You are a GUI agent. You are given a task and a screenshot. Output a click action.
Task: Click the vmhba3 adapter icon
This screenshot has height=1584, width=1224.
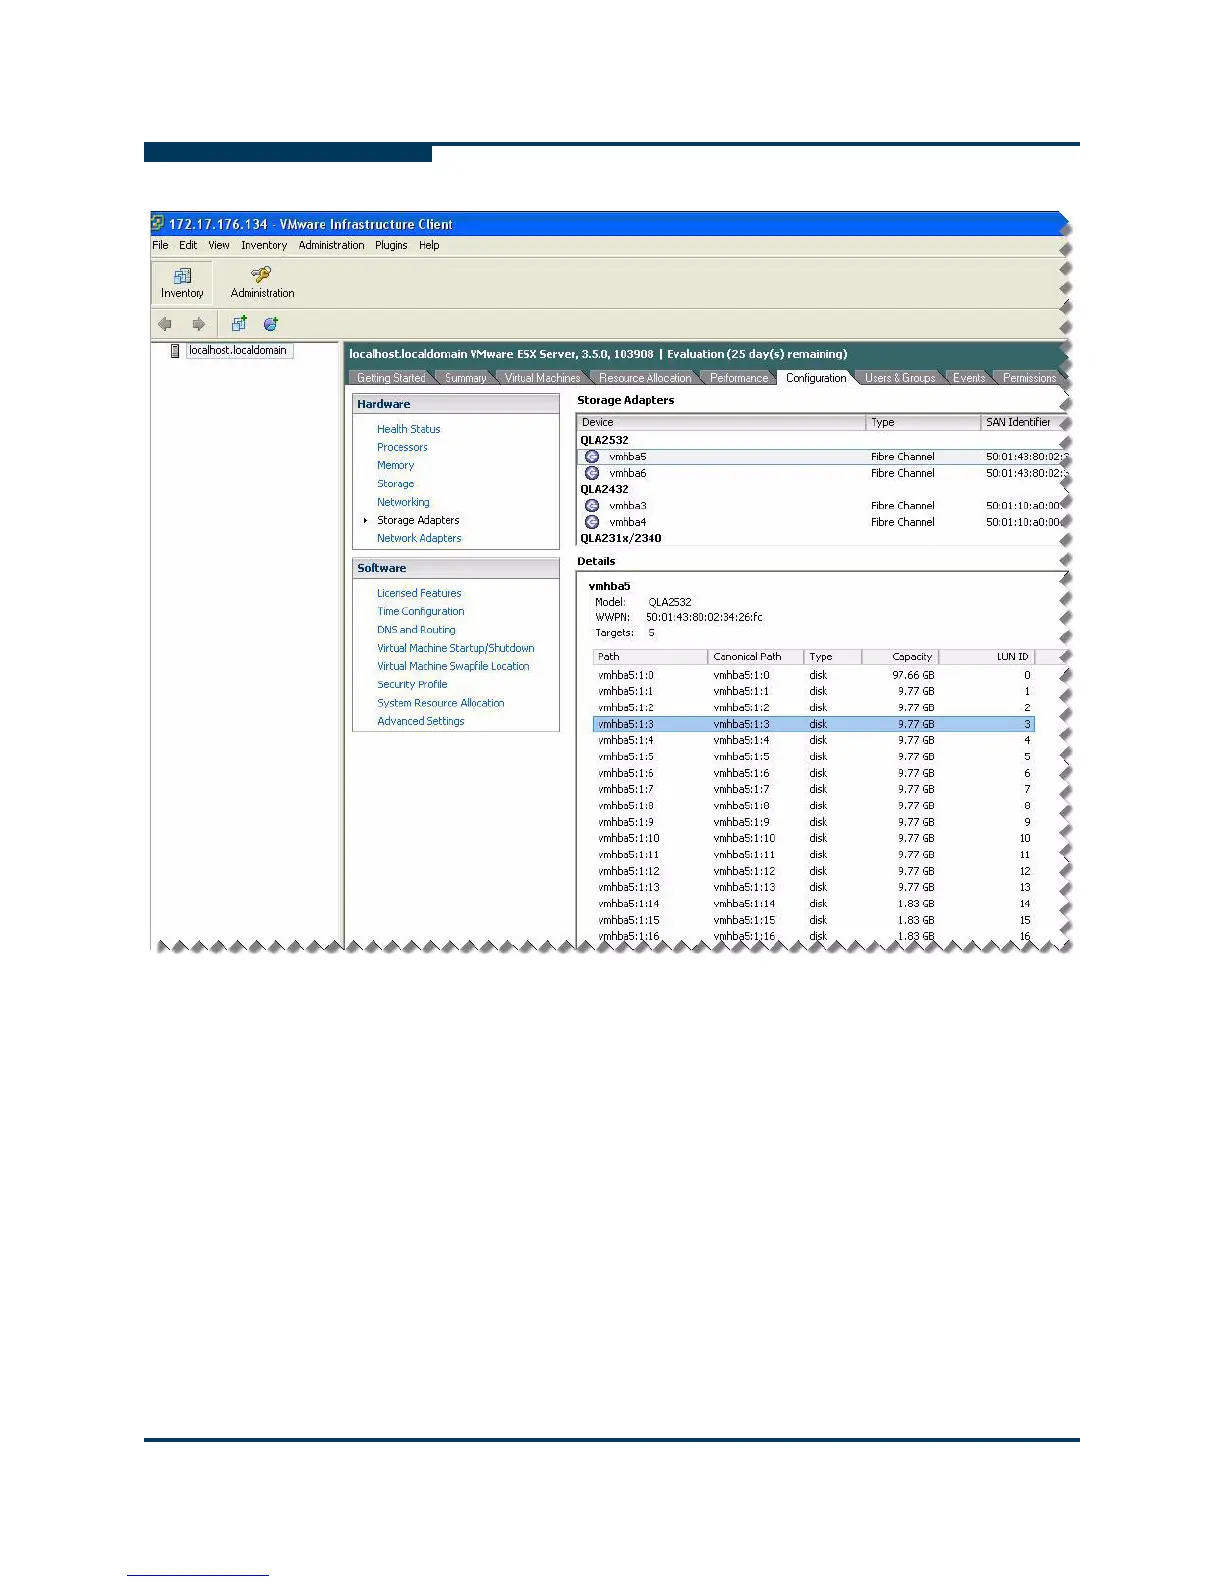(x=592, y=506)
